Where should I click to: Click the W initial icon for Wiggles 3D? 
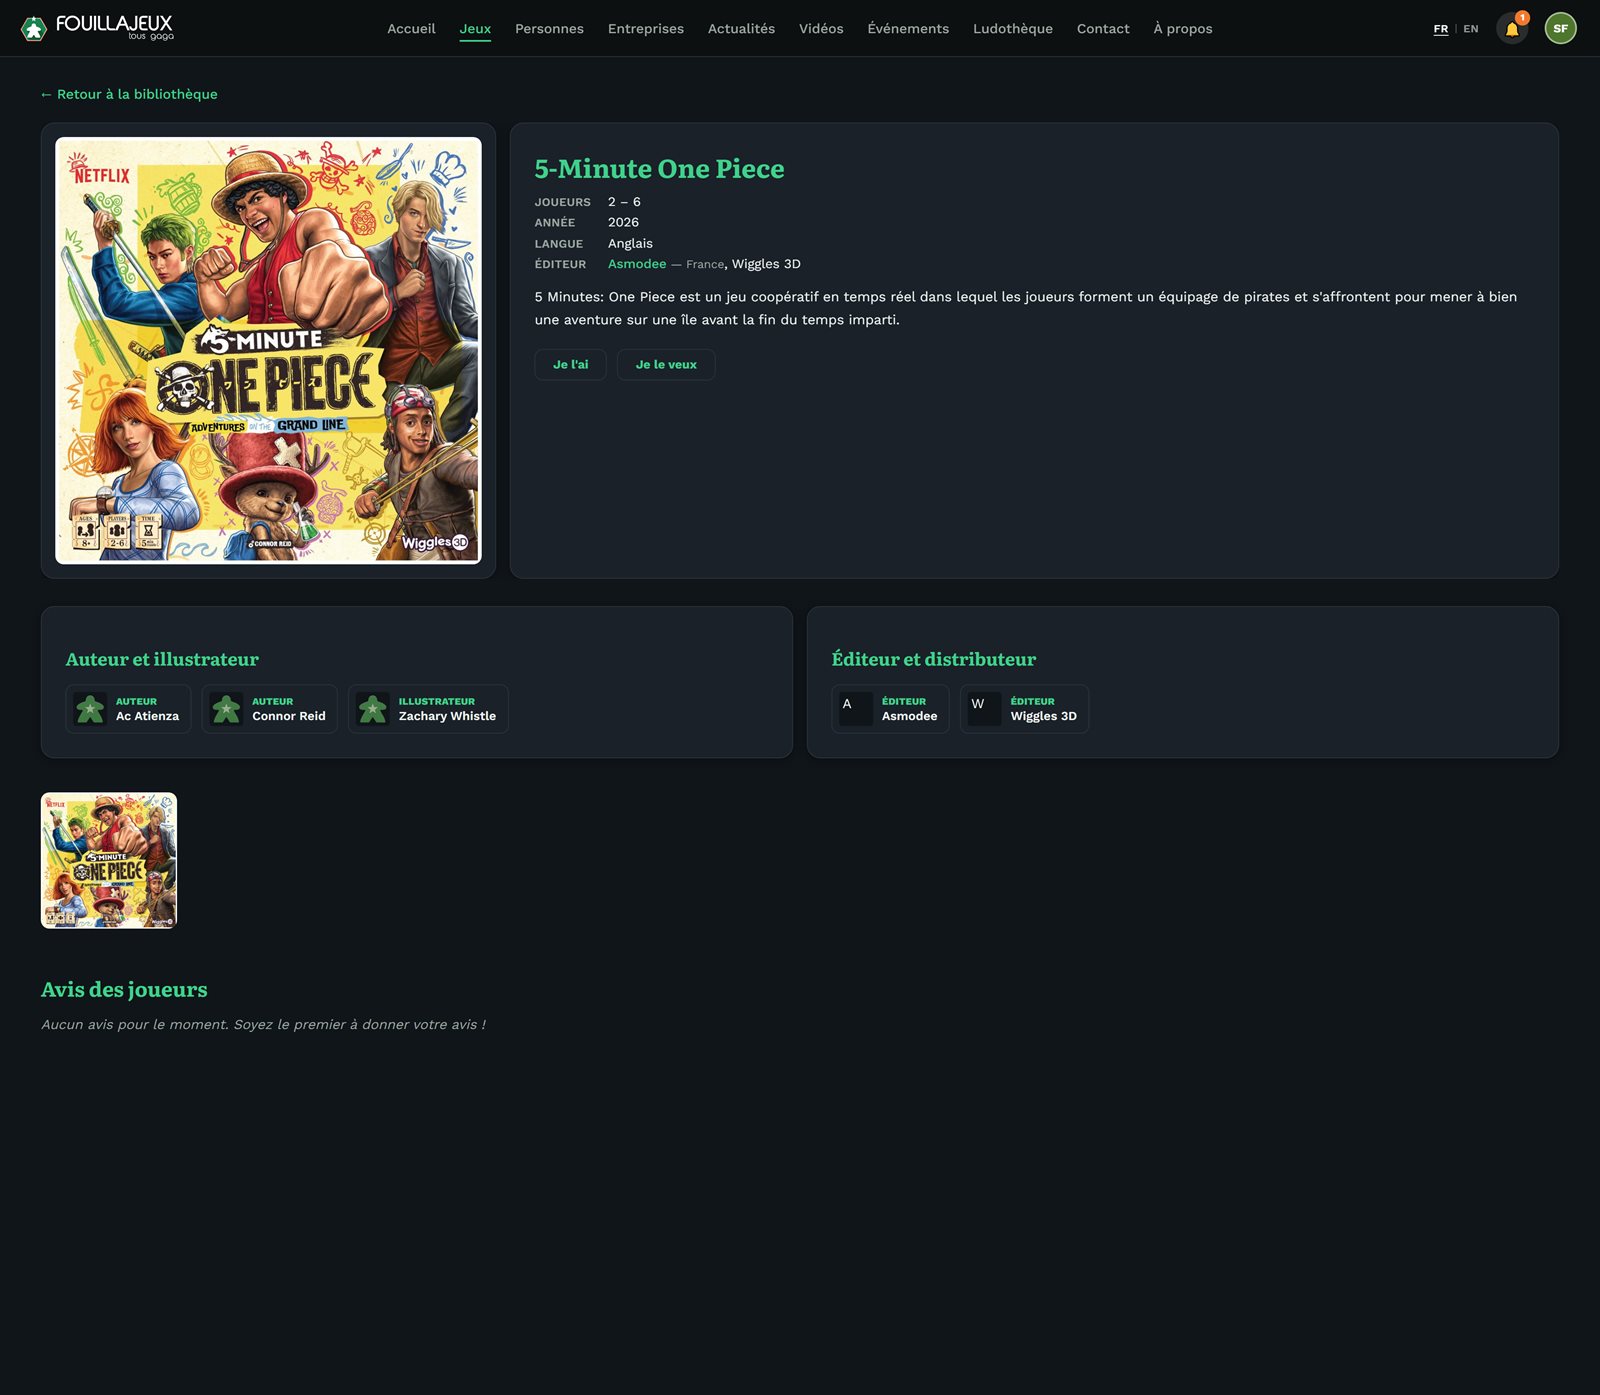point(985,709)
